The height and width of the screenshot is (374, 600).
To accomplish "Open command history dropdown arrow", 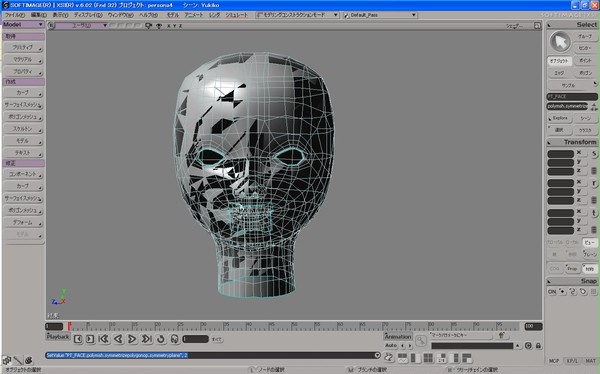I will [377, 355].
